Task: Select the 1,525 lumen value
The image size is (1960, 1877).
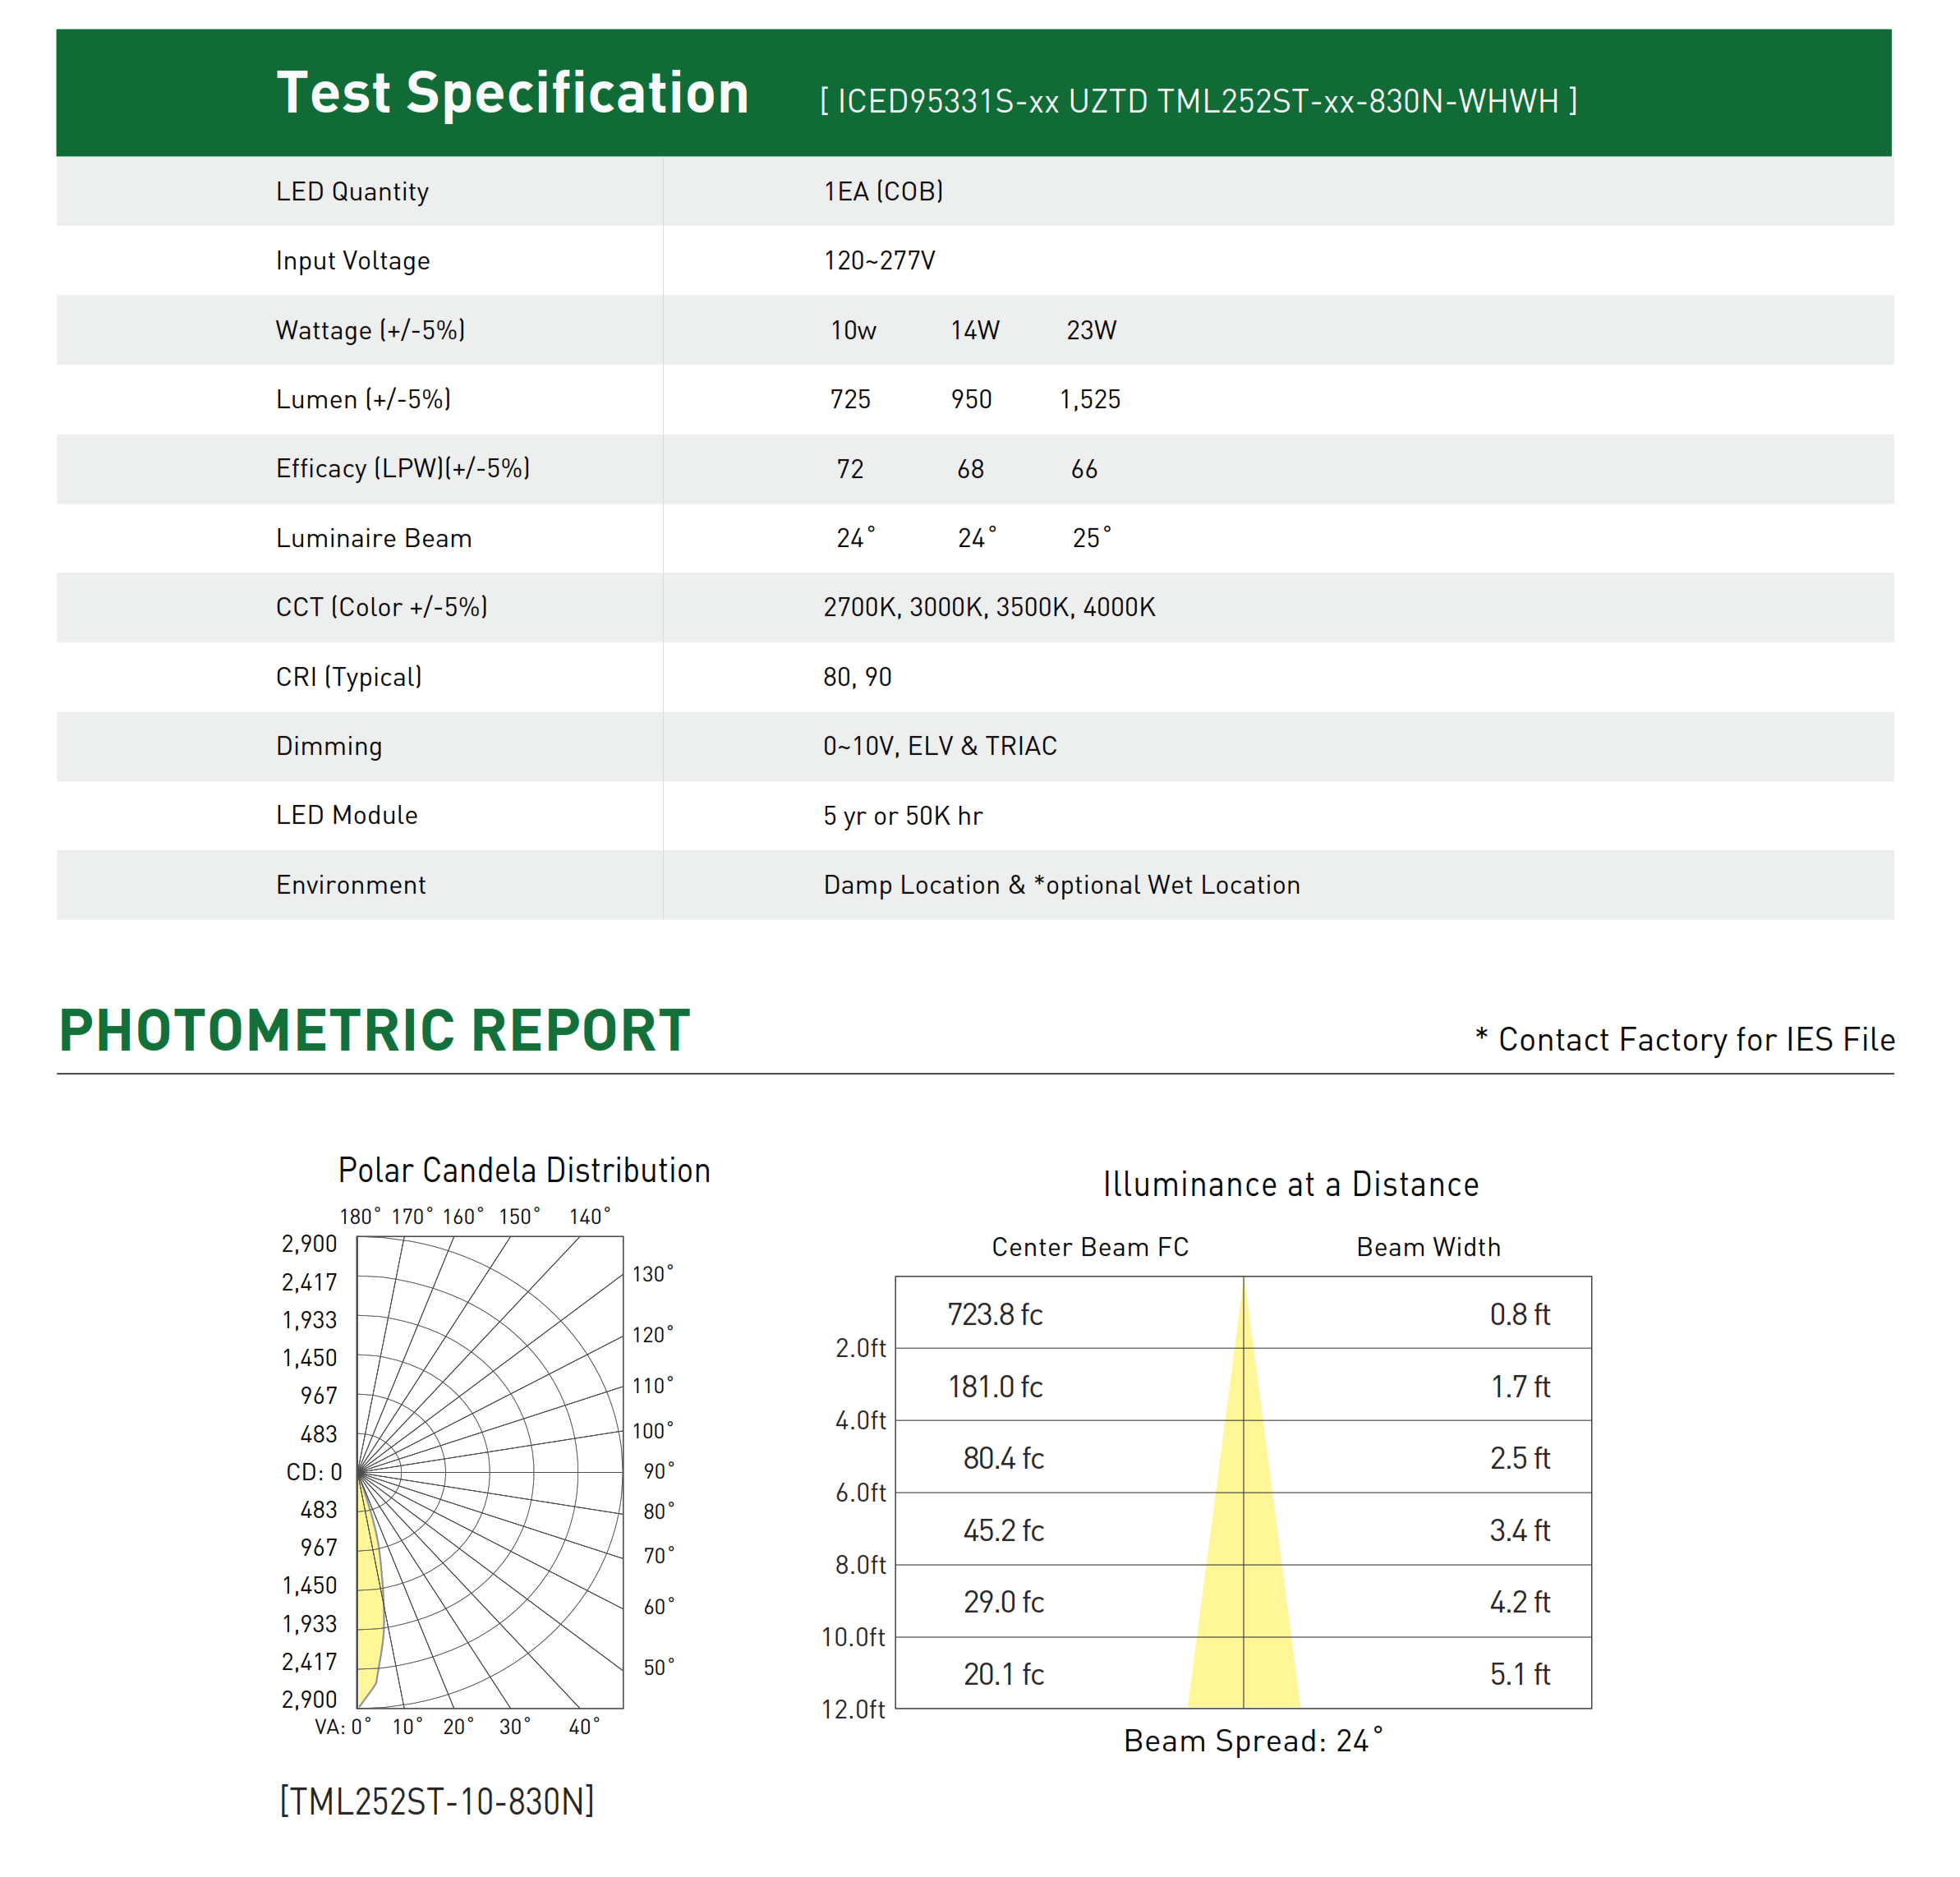Action: (1090, 399)
